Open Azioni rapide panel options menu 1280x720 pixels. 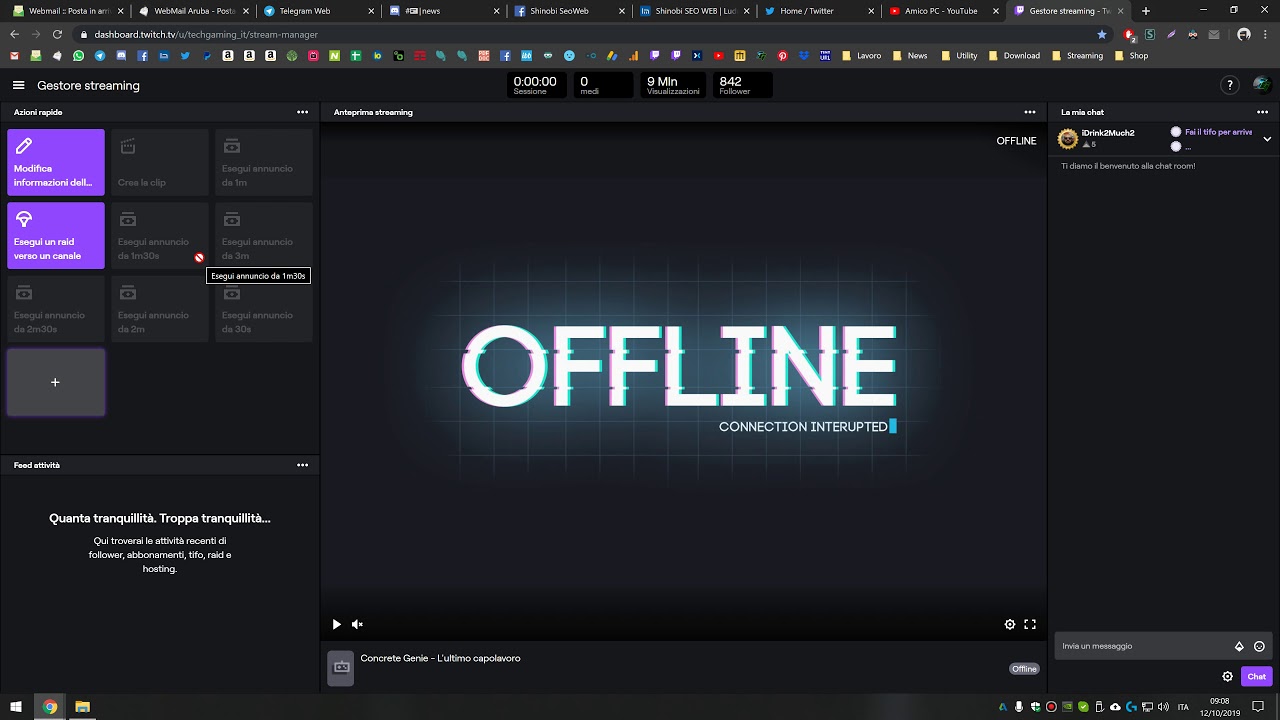(302, 112)
